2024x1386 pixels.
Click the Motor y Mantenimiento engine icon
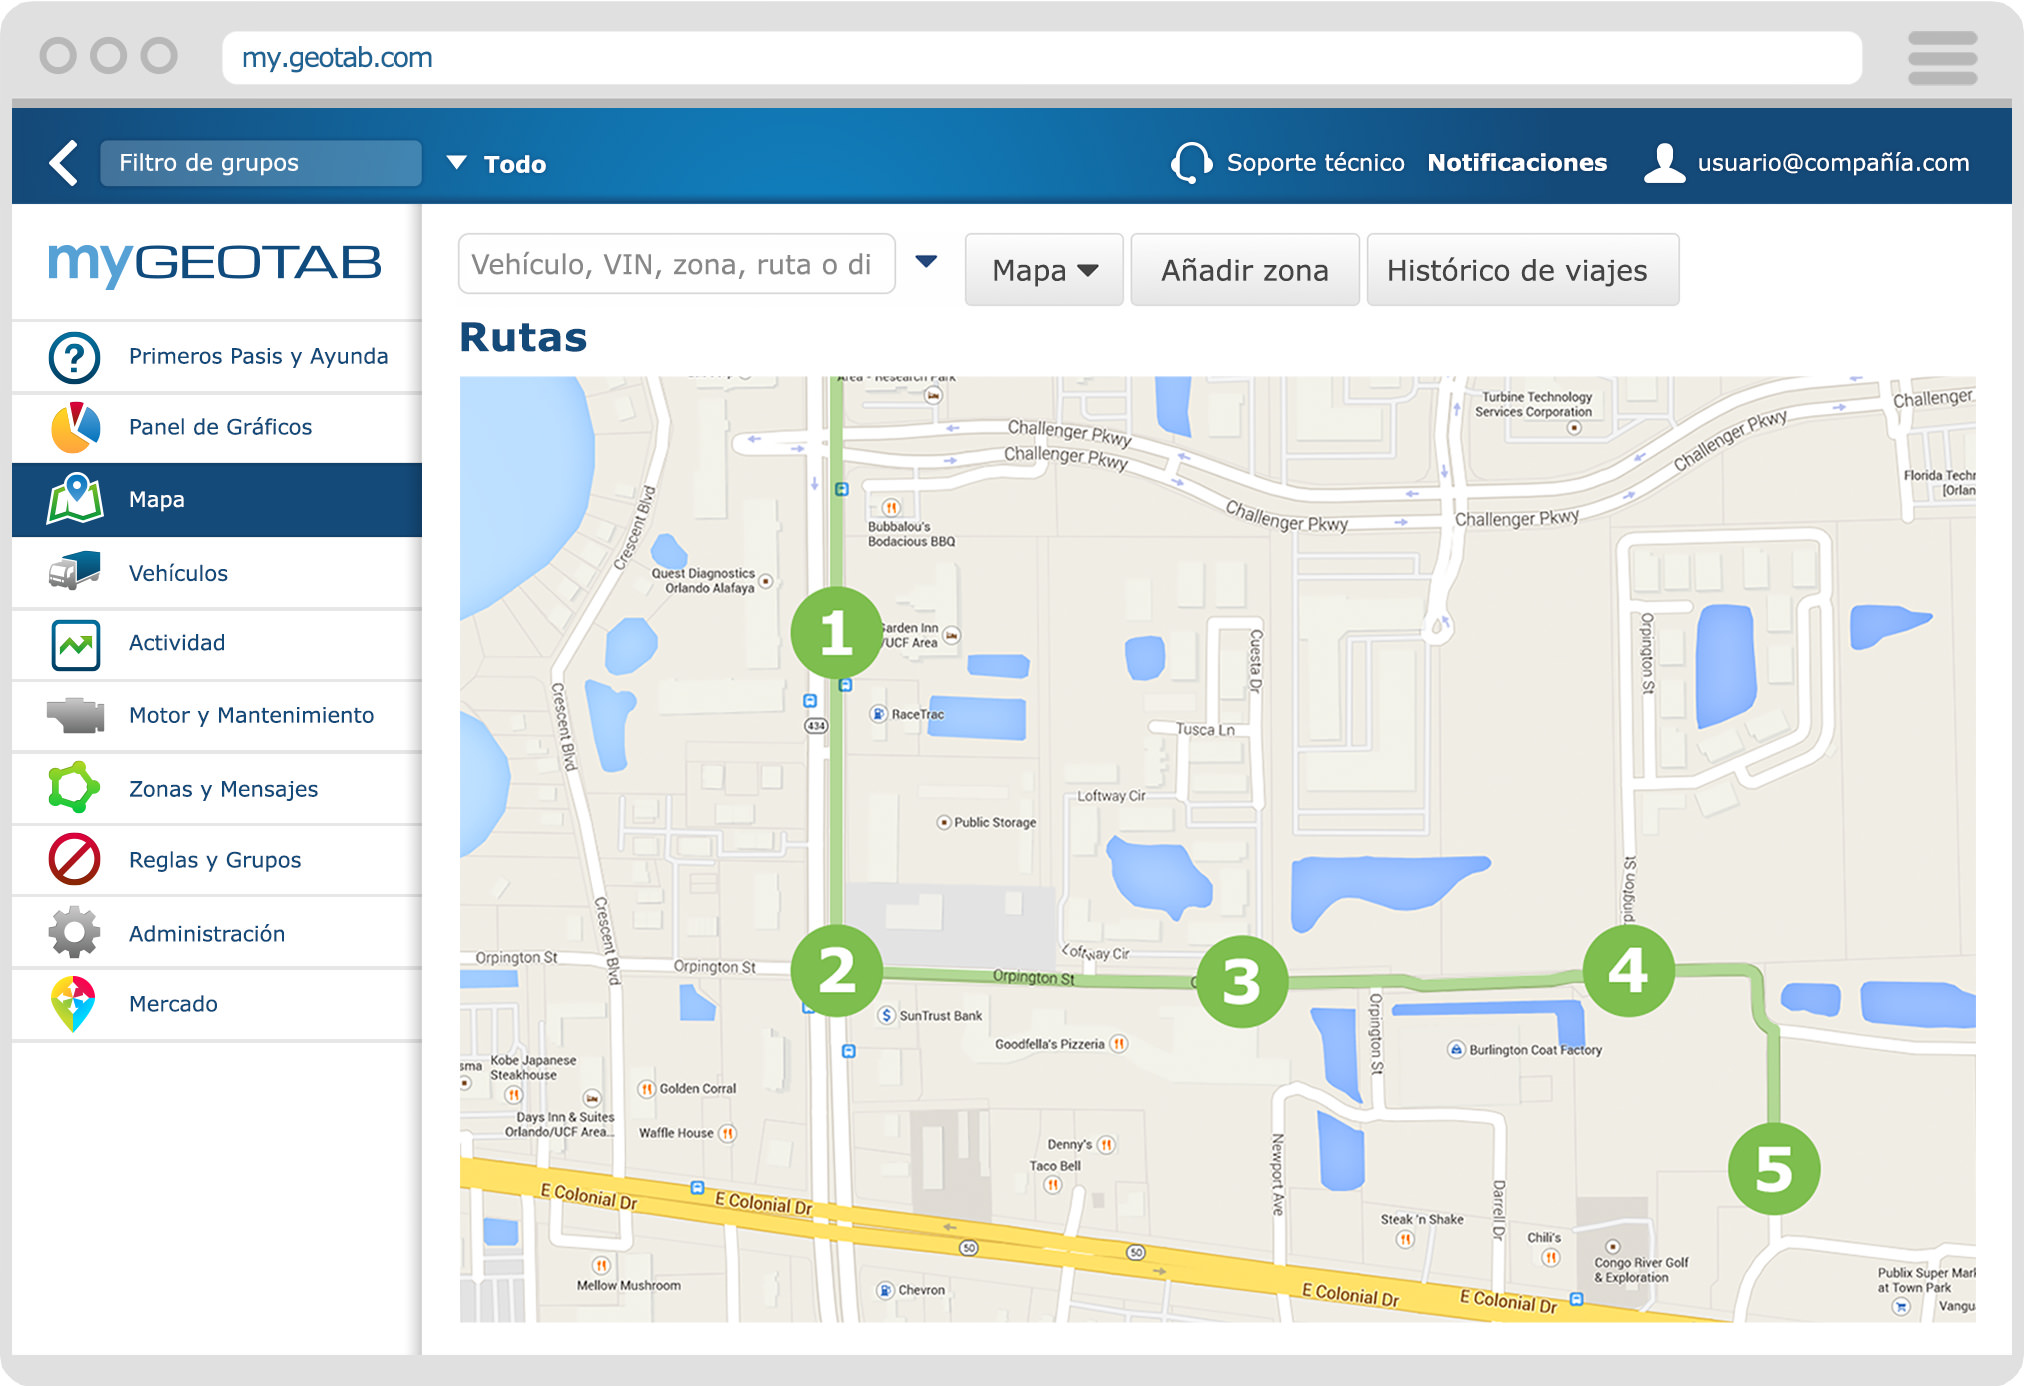click(x=75, y=715)
